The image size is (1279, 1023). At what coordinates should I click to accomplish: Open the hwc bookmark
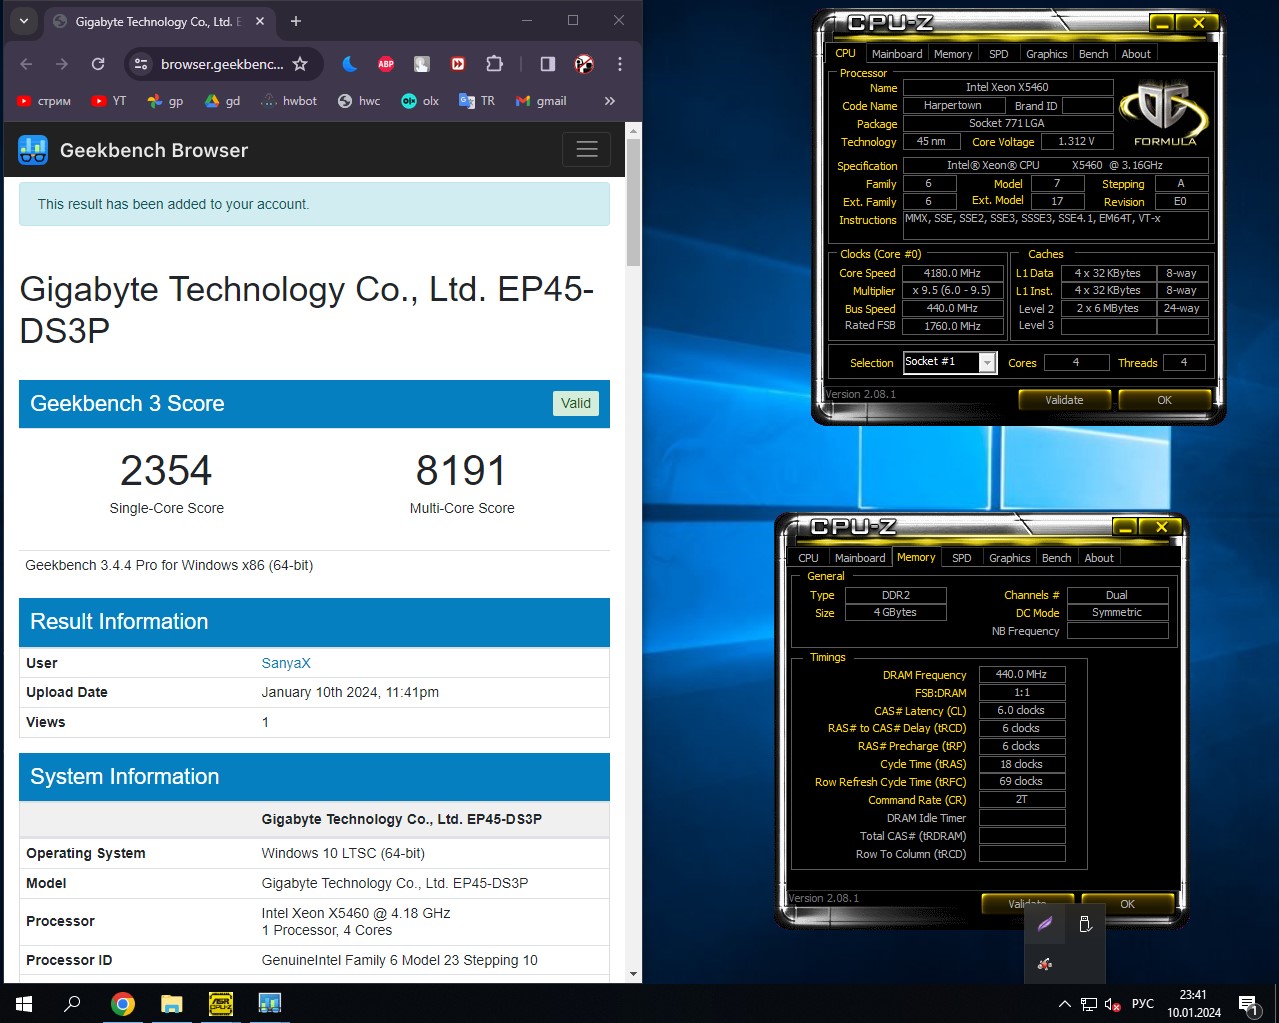click(x=359, y=101)
